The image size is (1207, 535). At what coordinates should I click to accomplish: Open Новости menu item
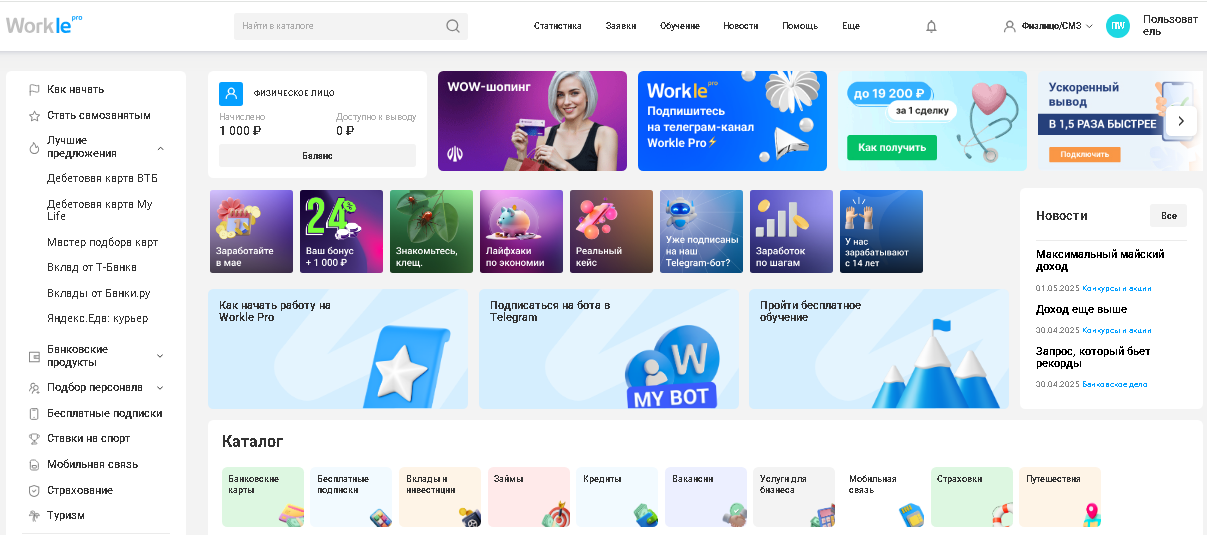tap(741, 26)
